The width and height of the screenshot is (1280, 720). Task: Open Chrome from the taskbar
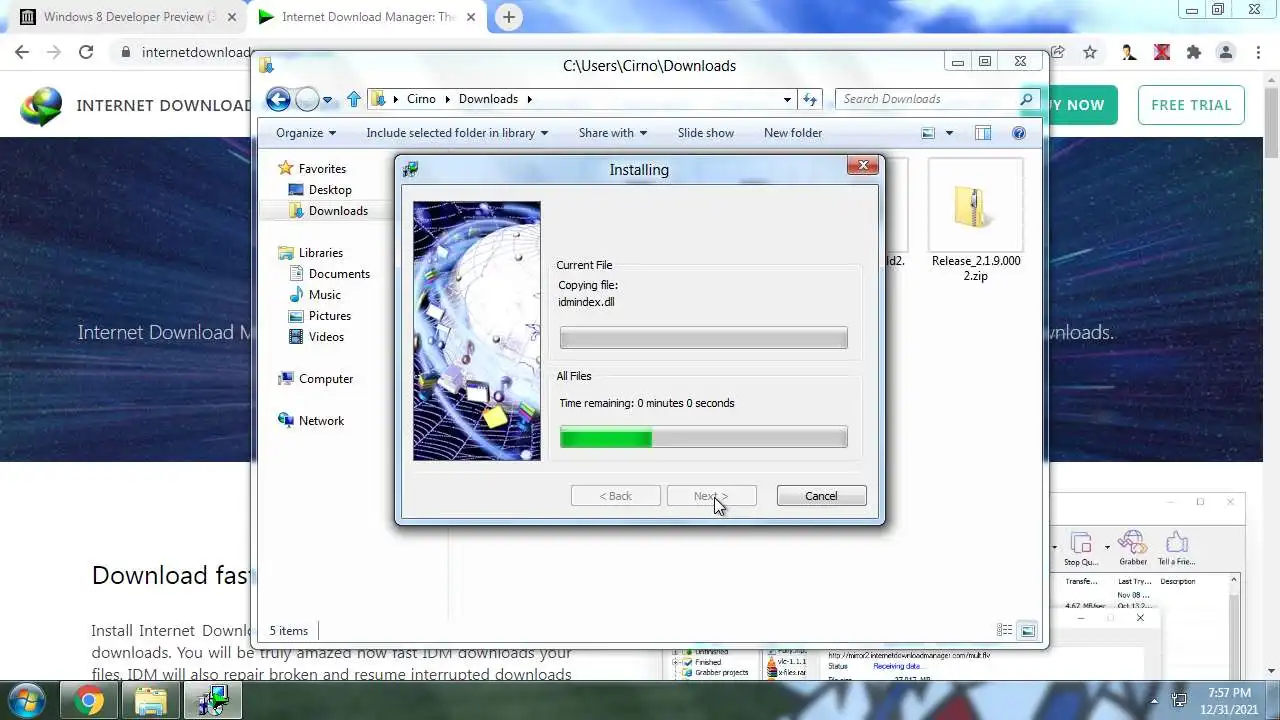tap(88, 701)
